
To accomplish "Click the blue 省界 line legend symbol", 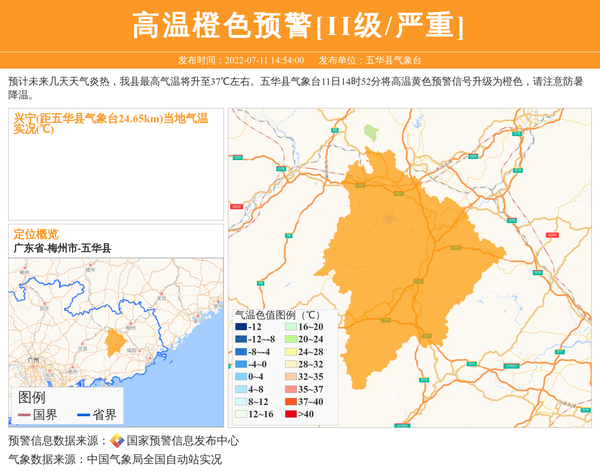I will pyautogui.click(x=84, y=415).
